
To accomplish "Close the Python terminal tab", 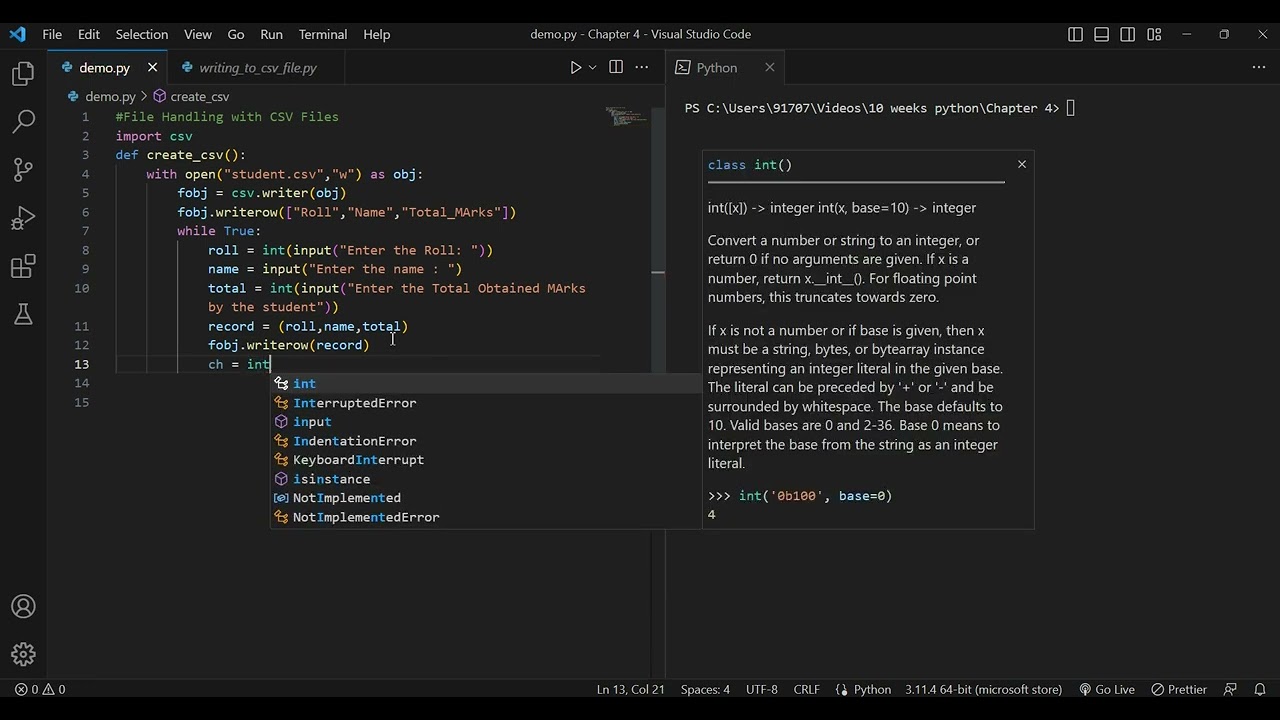I will tap(769, 67).
